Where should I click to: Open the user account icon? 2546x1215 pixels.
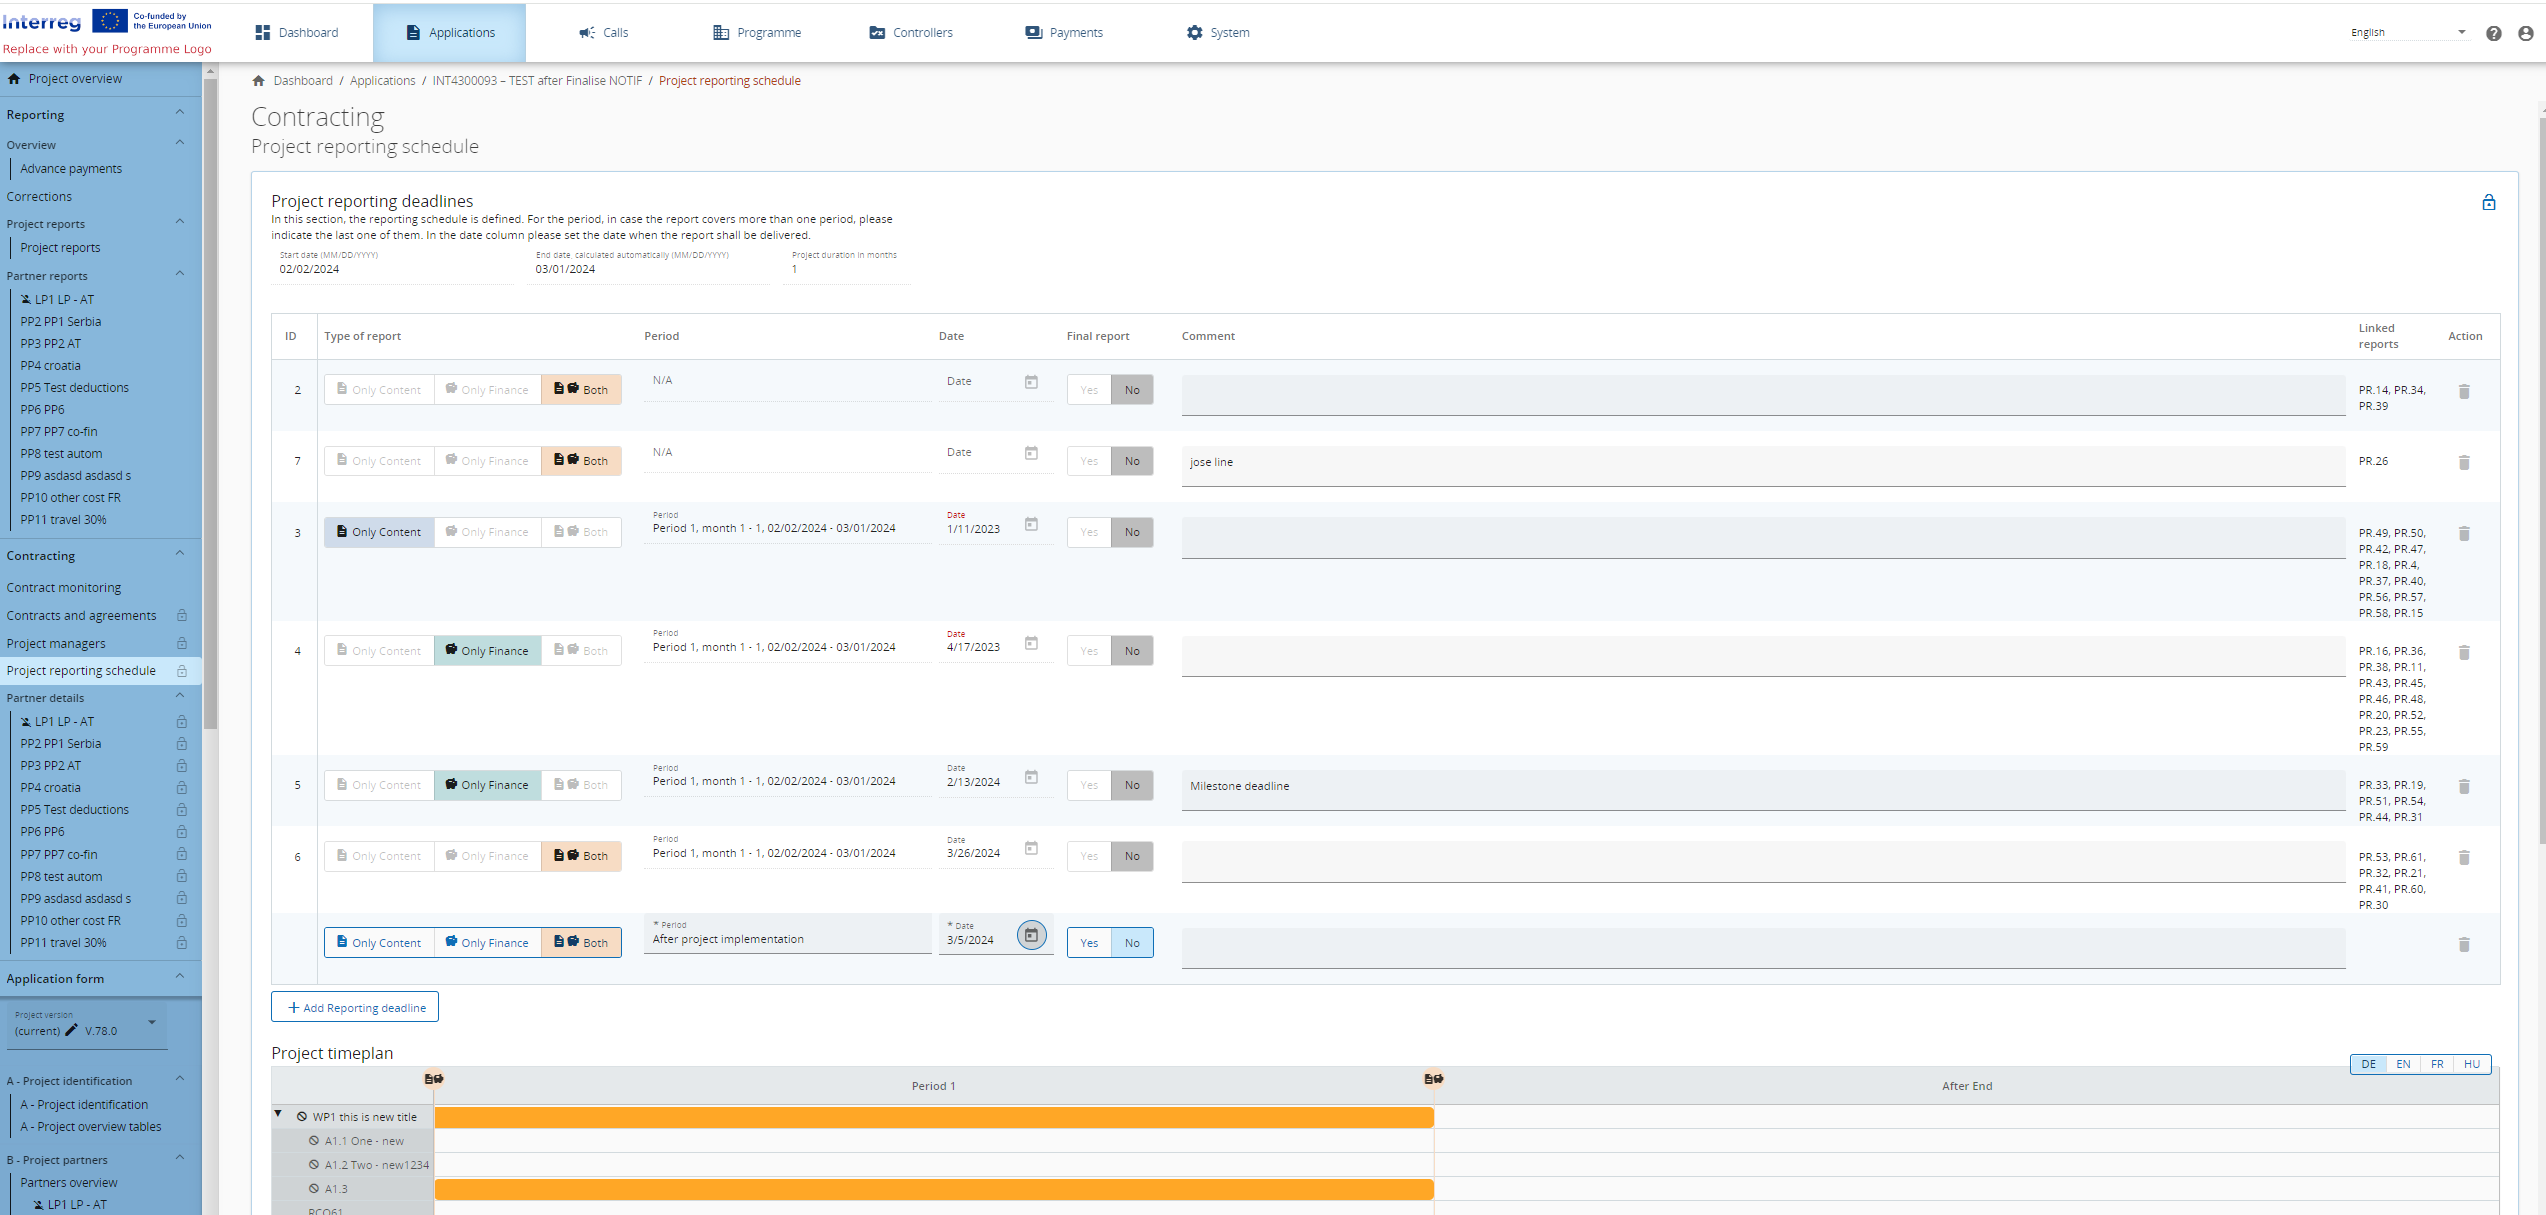tap(2525, 33)
